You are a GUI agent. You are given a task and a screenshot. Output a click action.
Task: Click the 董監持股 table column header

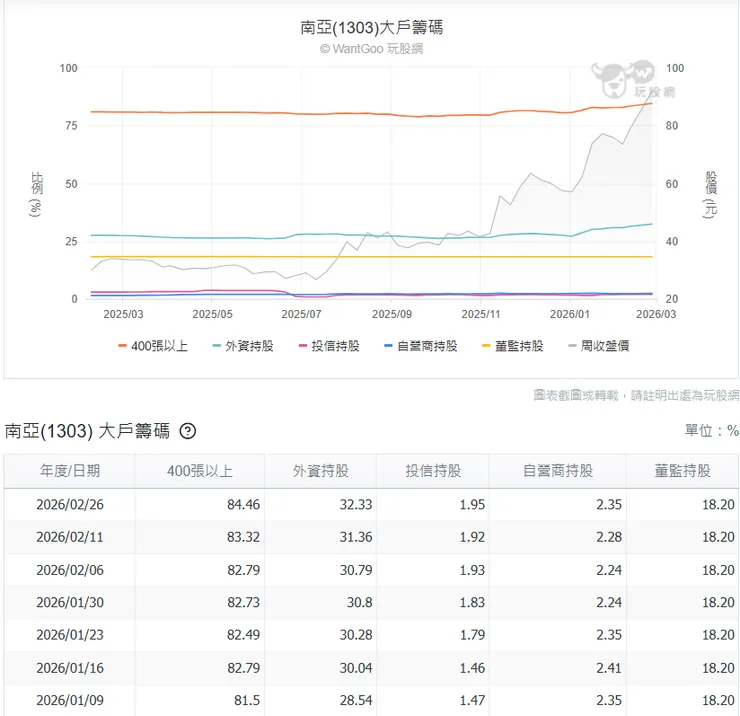pos(682,471)
